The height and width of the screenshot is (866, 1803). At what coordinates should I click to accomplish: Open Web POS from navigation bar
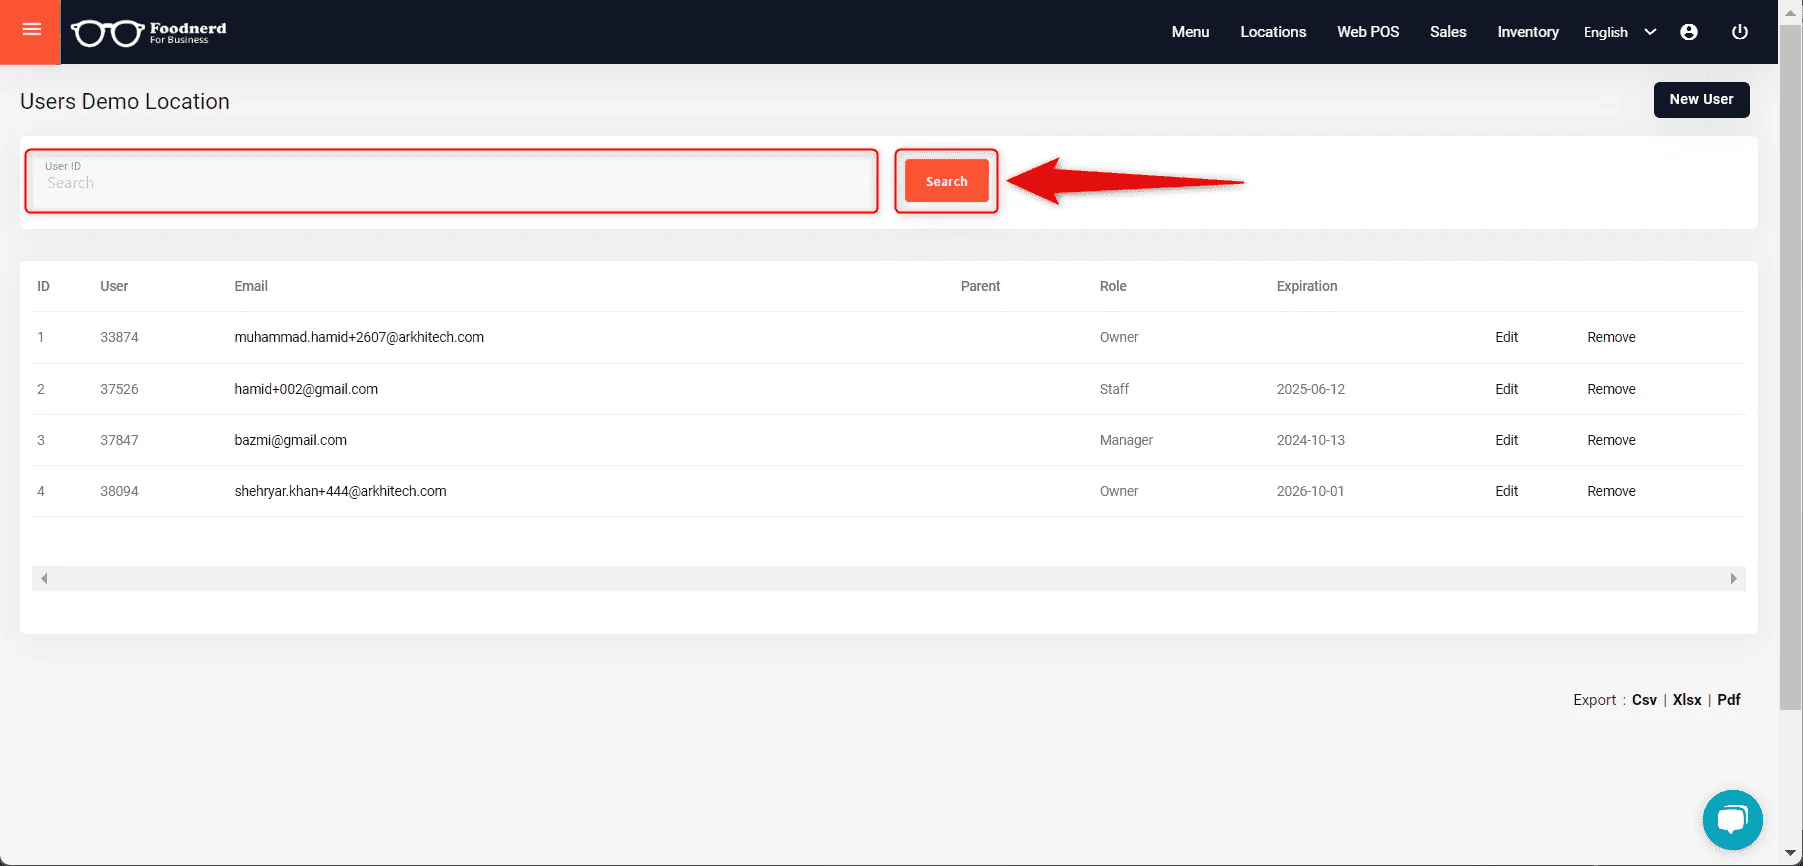tap(1368, 32)
